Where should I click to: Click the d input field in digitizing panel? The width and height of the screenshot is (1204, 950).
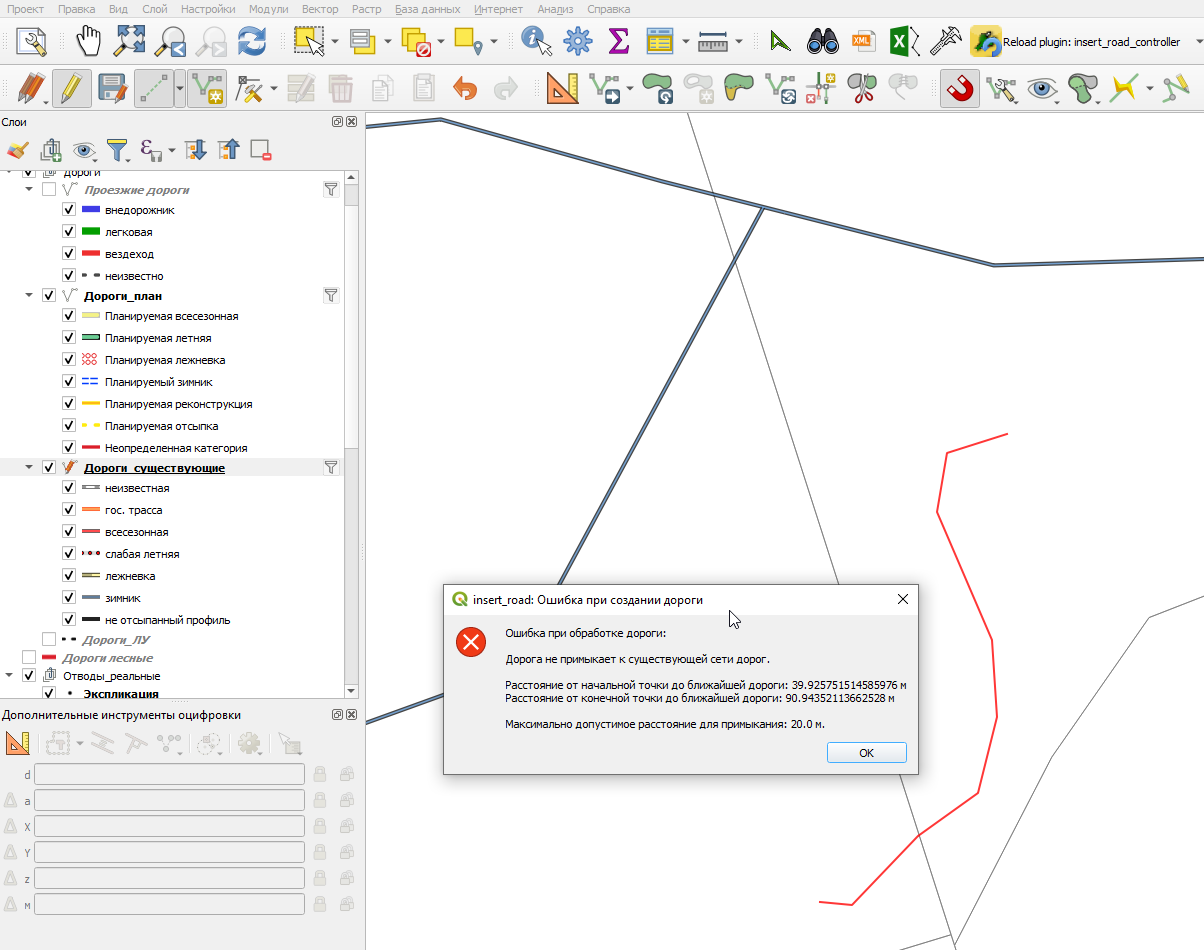click(170, 774)
